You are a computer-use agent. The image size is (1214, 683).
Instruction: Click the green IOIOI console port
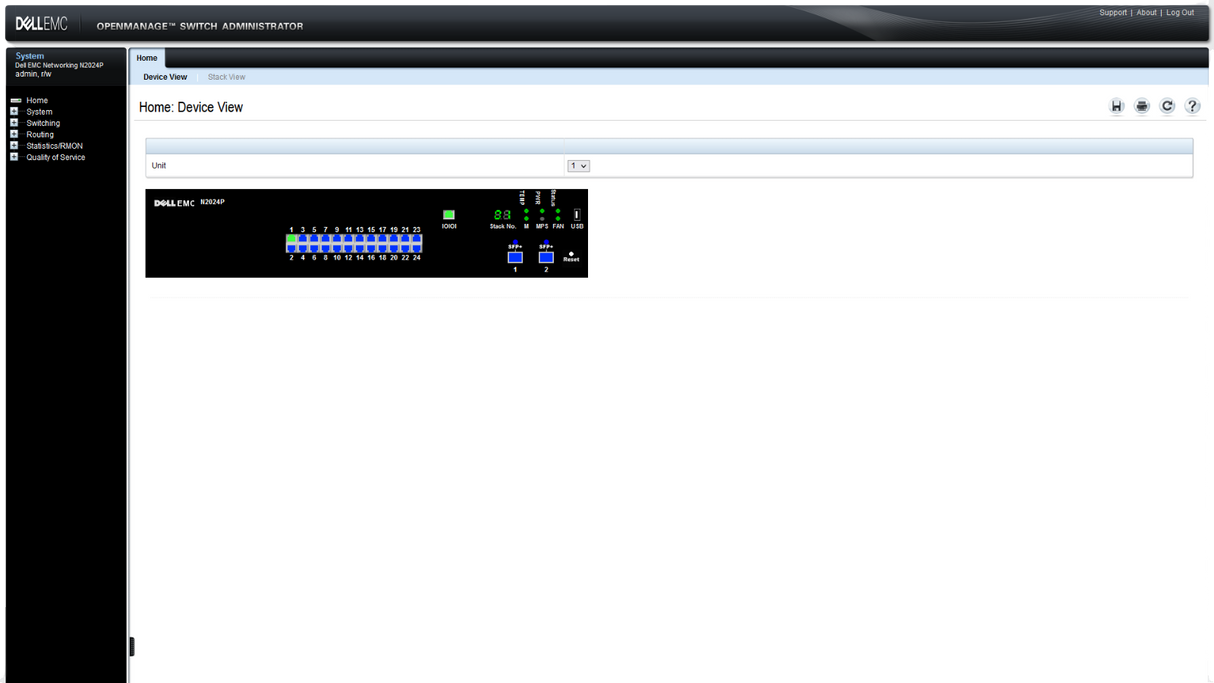coord(449,215)
